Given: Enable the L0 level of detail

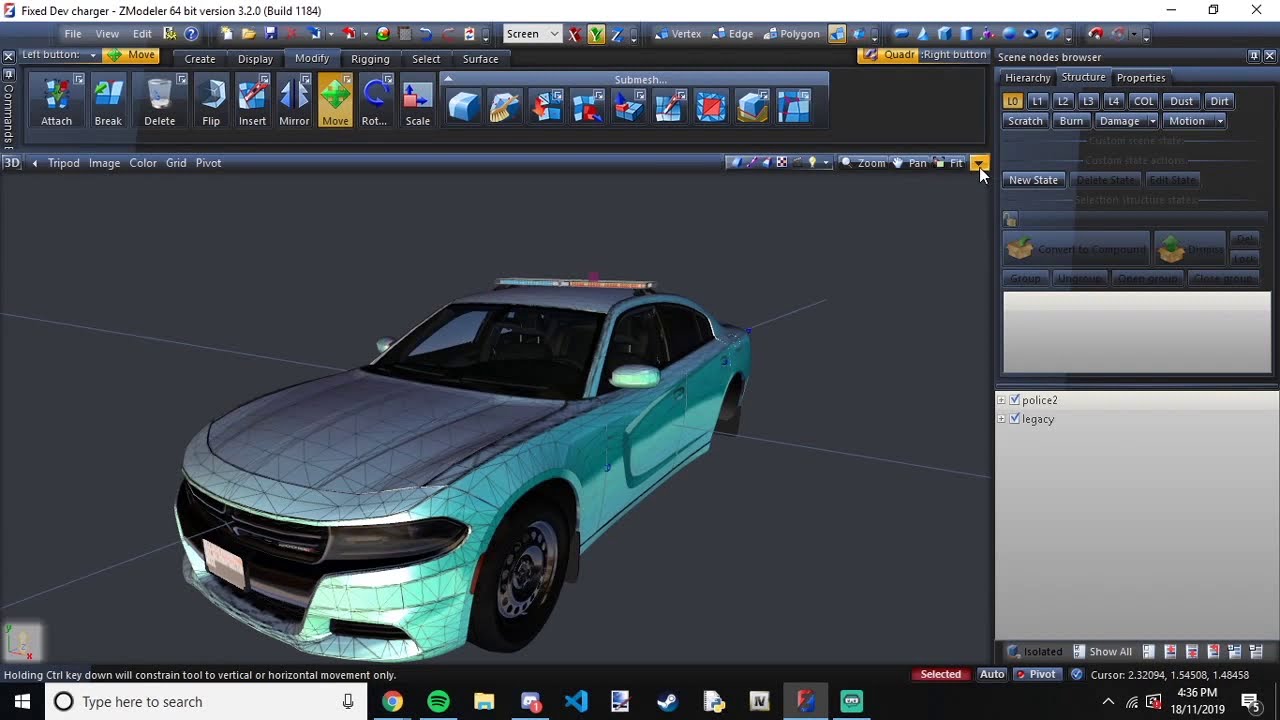Looking at the screenshot, I should (x=1012, y=101).
